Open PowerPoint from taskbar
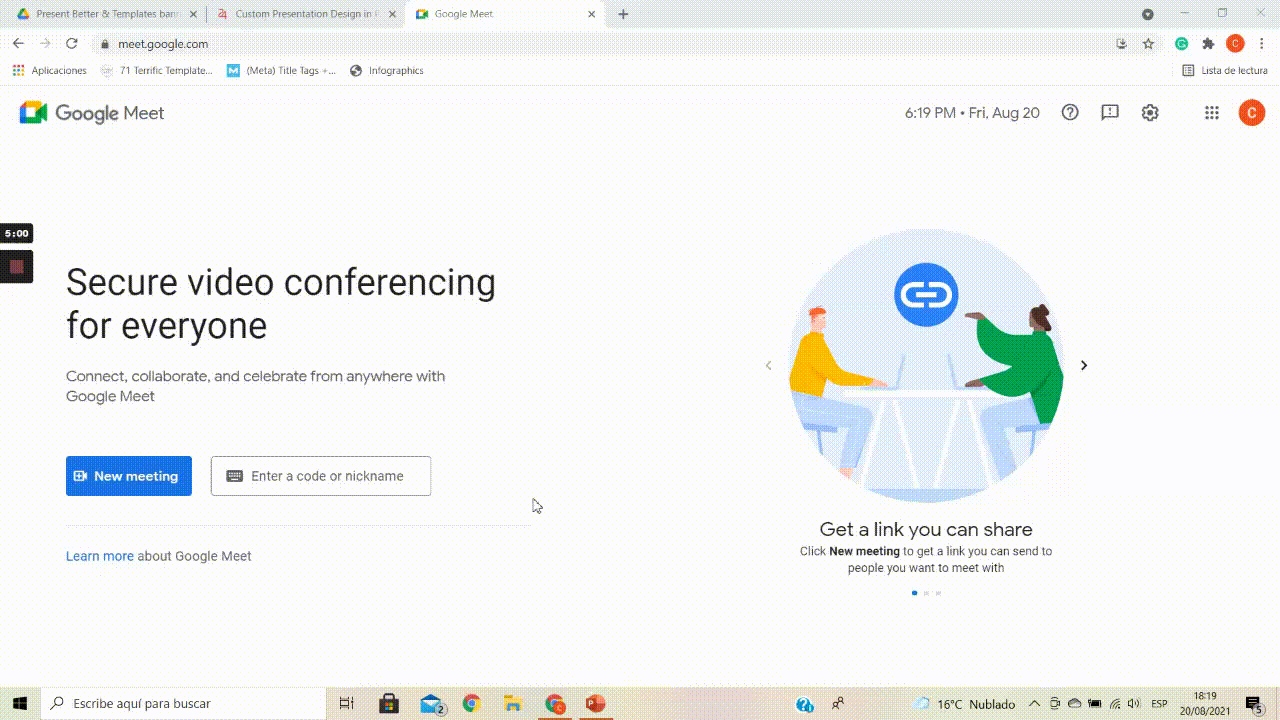The image size is (1280, 720). (595, 704)
